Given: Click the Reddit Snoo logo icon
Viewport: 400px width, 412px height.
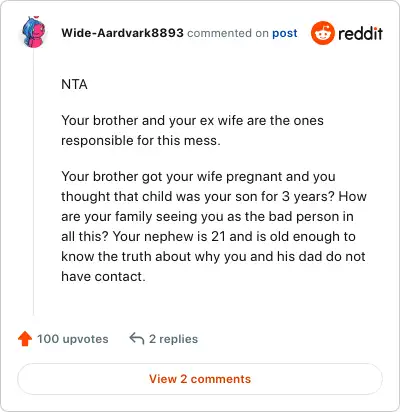Looking at the screenshot, I should tap(322, 33).
